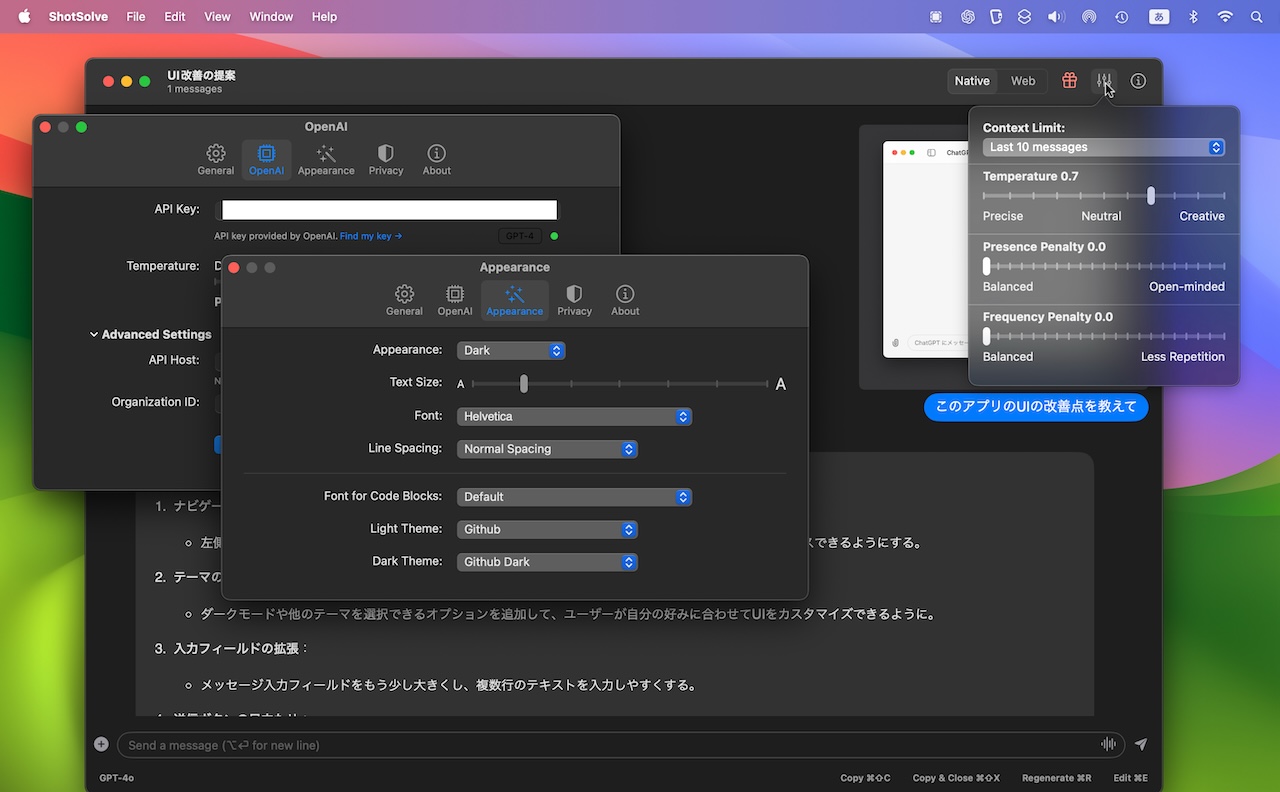1280x792 pixels.
Task: Open the Wi-Fi menu bar icon
Action: click(1225, 17)
